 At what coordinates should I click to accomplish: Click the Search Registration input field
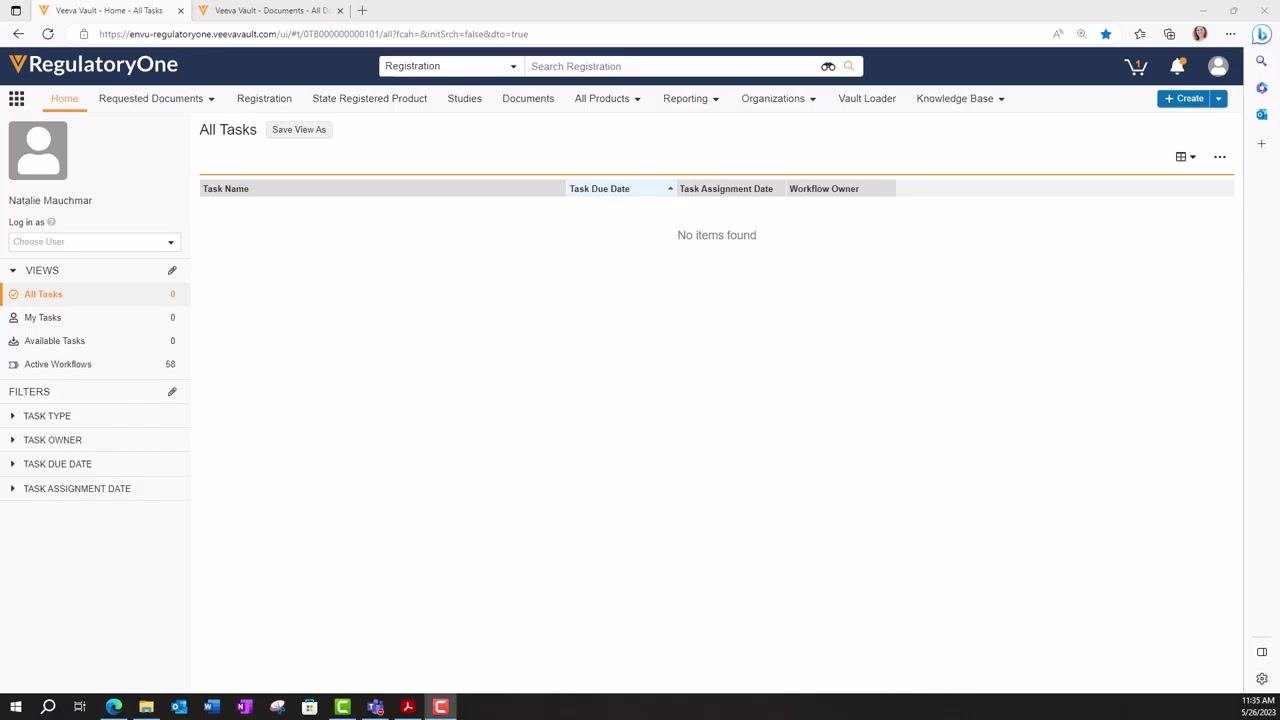click(x=673, y=66)
